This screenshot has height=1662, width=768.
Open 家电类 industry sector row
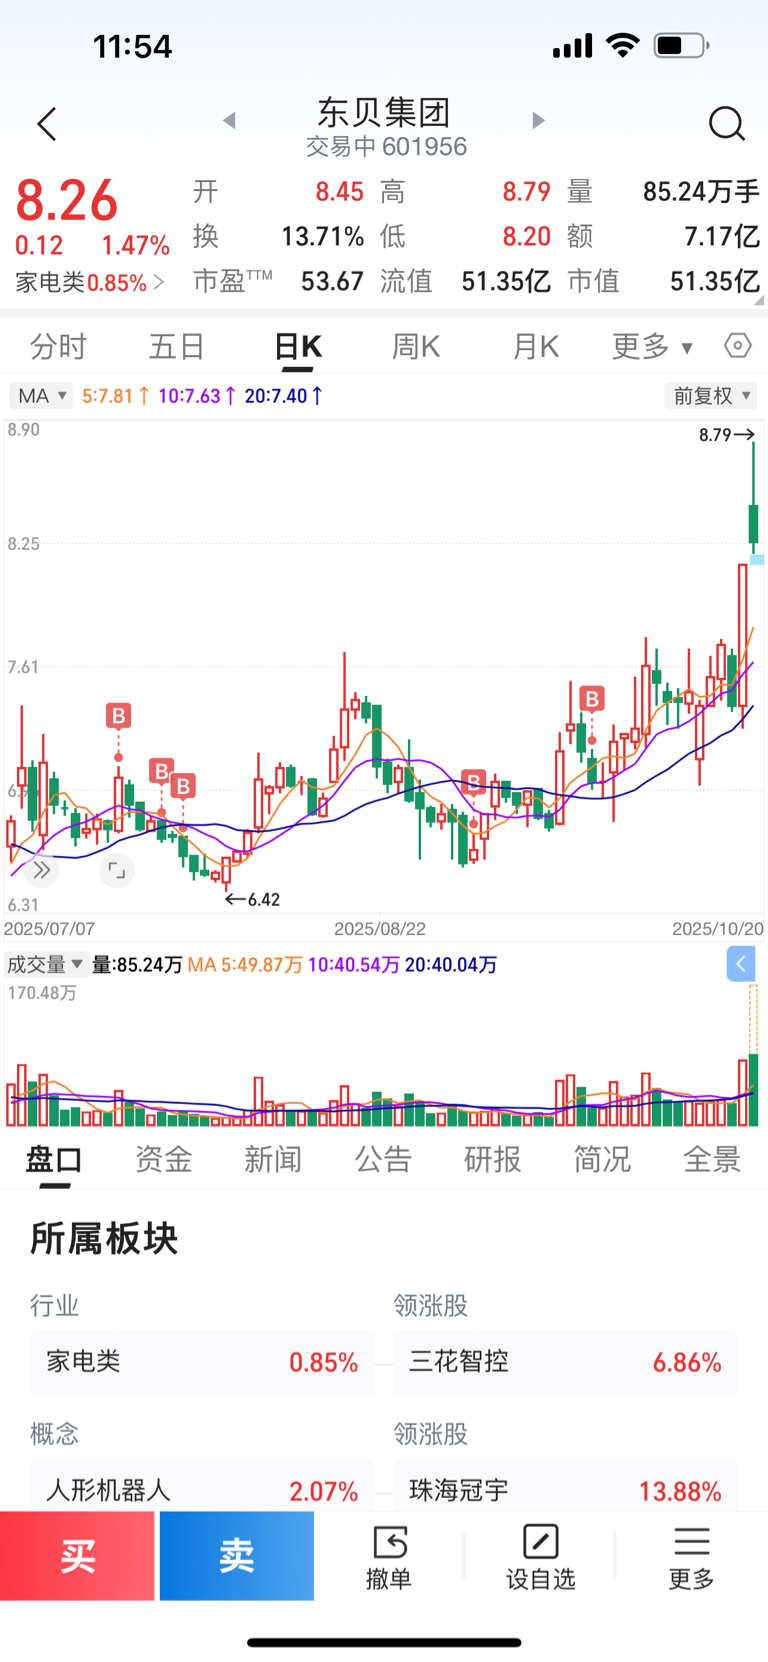(x=202, y=1362)
